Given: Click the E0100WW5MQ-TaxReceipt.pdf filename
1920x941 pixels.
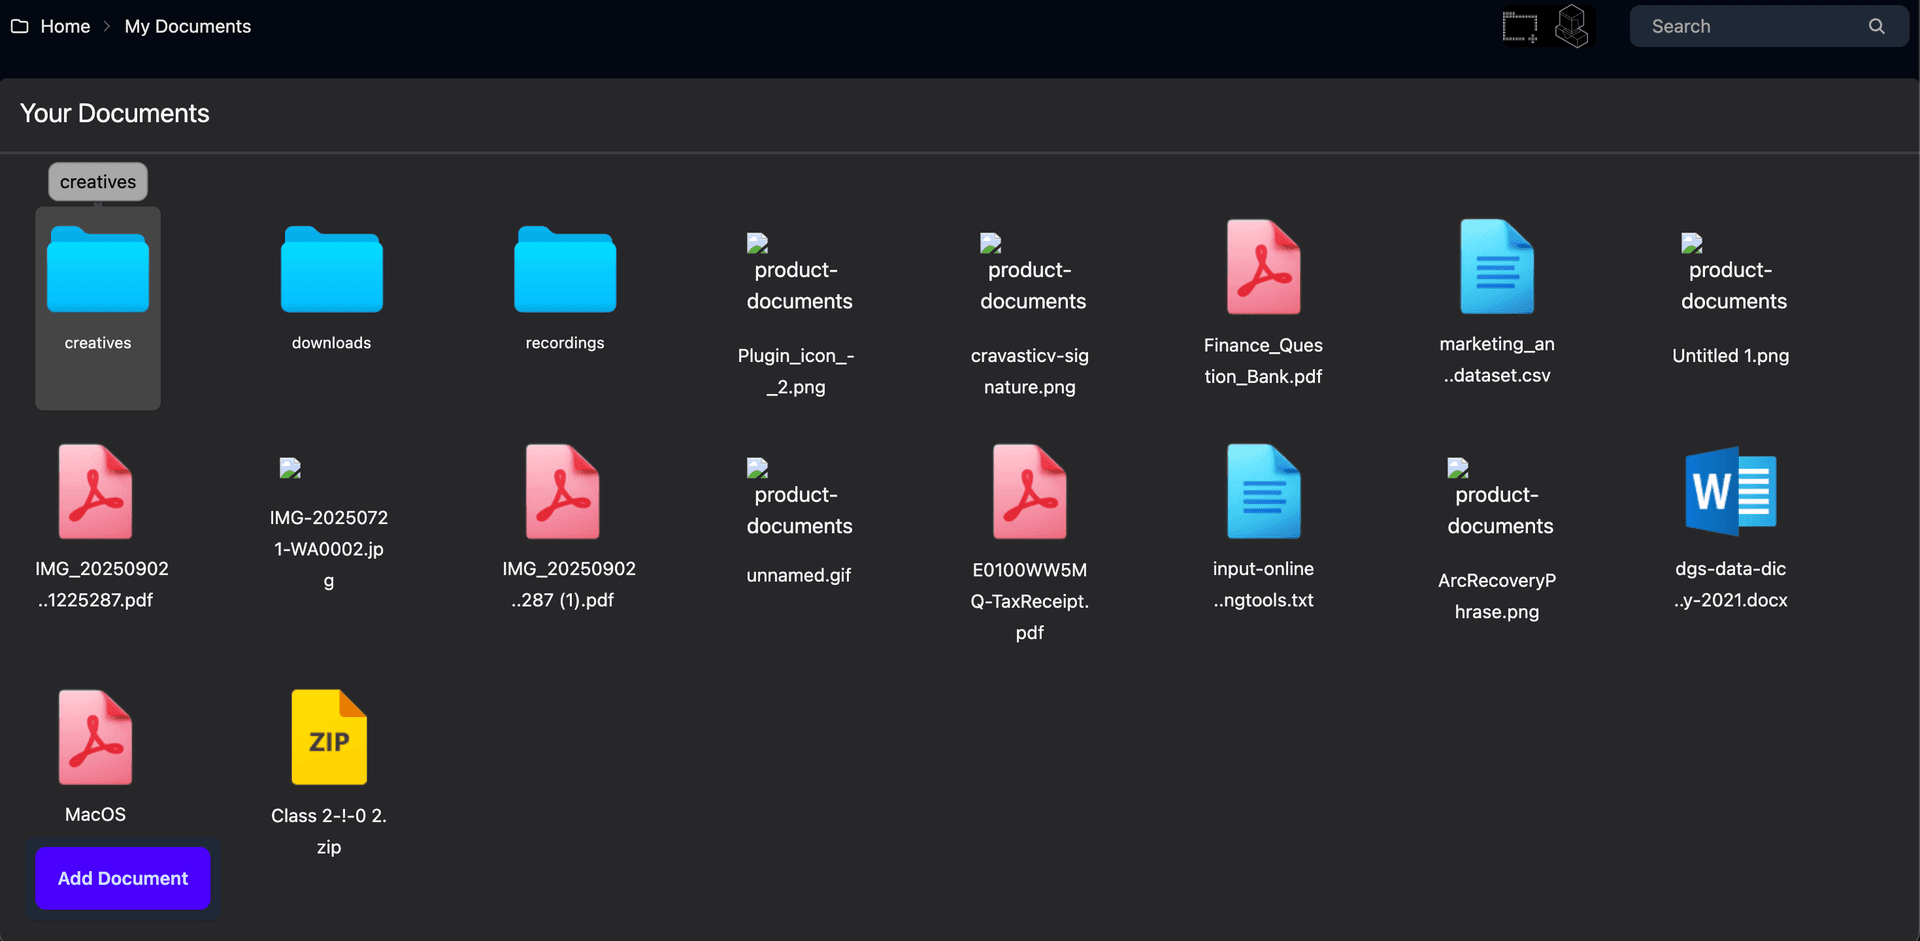Looking at the screenshot, I should [x=1030, y=601].
